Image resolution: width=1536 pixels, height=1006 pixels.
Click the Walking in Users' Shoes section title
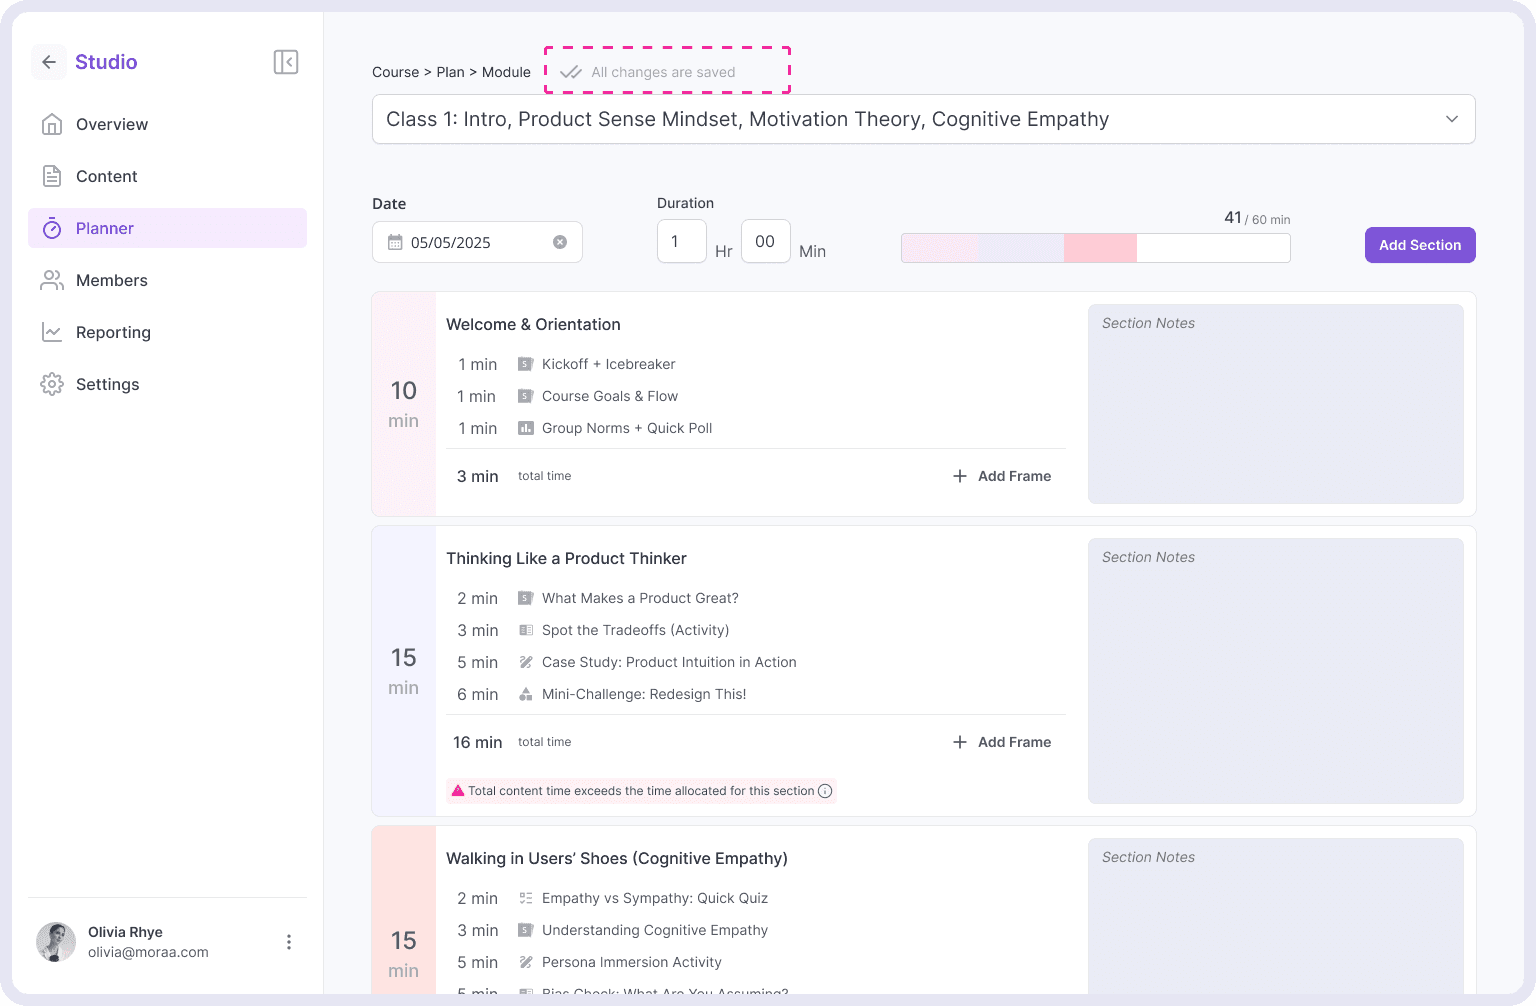[617, 858]
